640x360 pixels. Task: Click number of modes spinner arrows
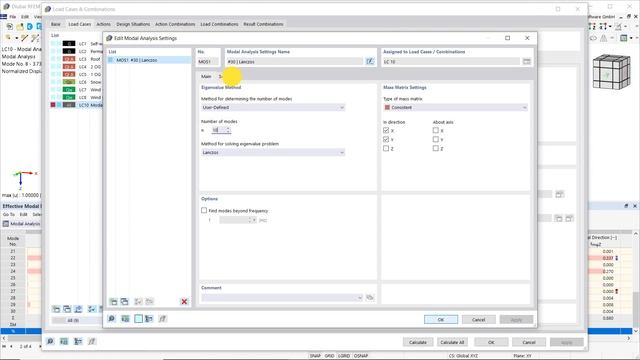[x=228, y=130]
